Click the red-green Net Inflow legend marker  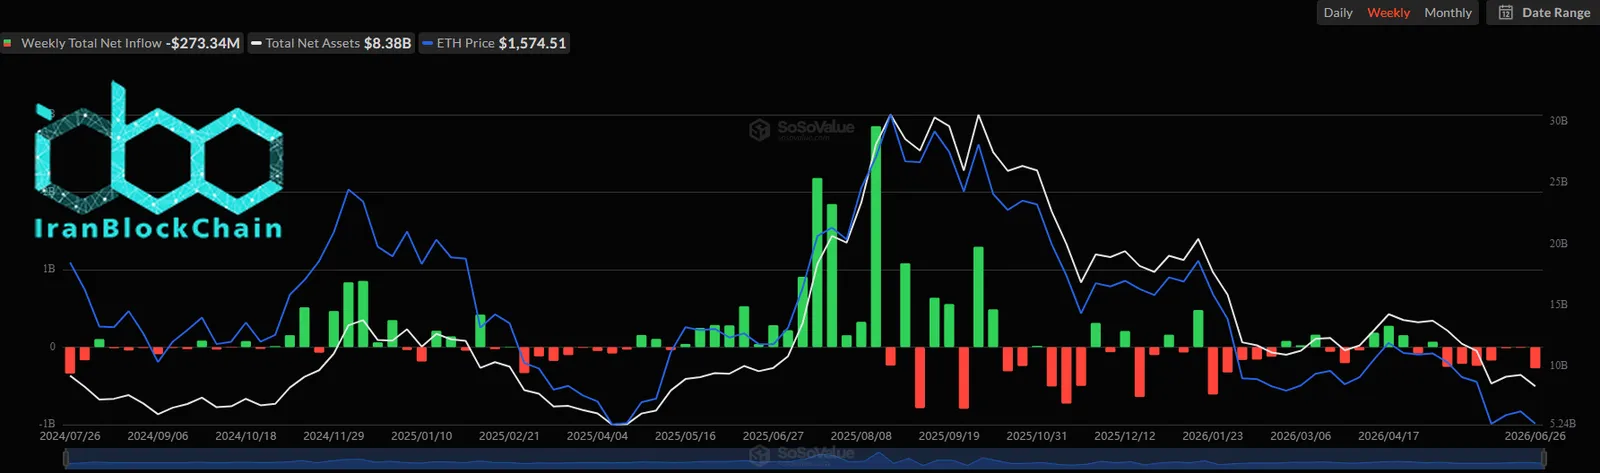point(8,43)
